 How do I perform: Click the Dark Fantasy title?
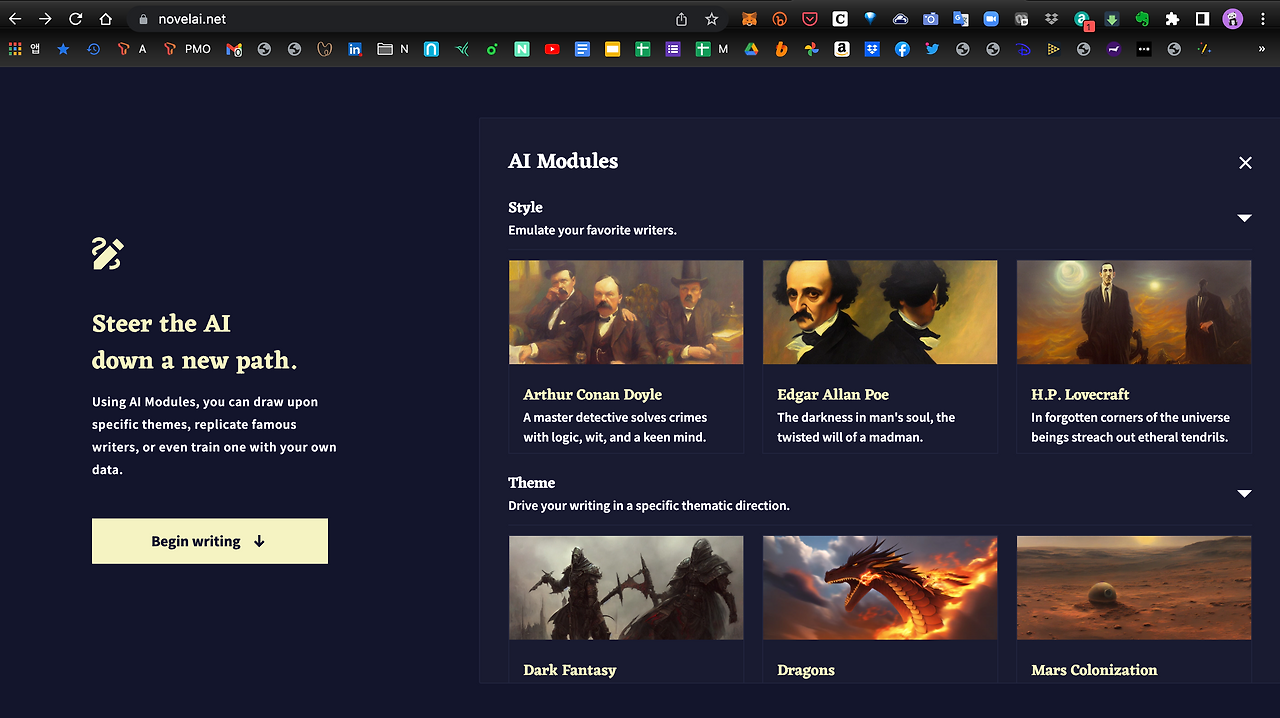pyautogui.click(x=569, y=670)
